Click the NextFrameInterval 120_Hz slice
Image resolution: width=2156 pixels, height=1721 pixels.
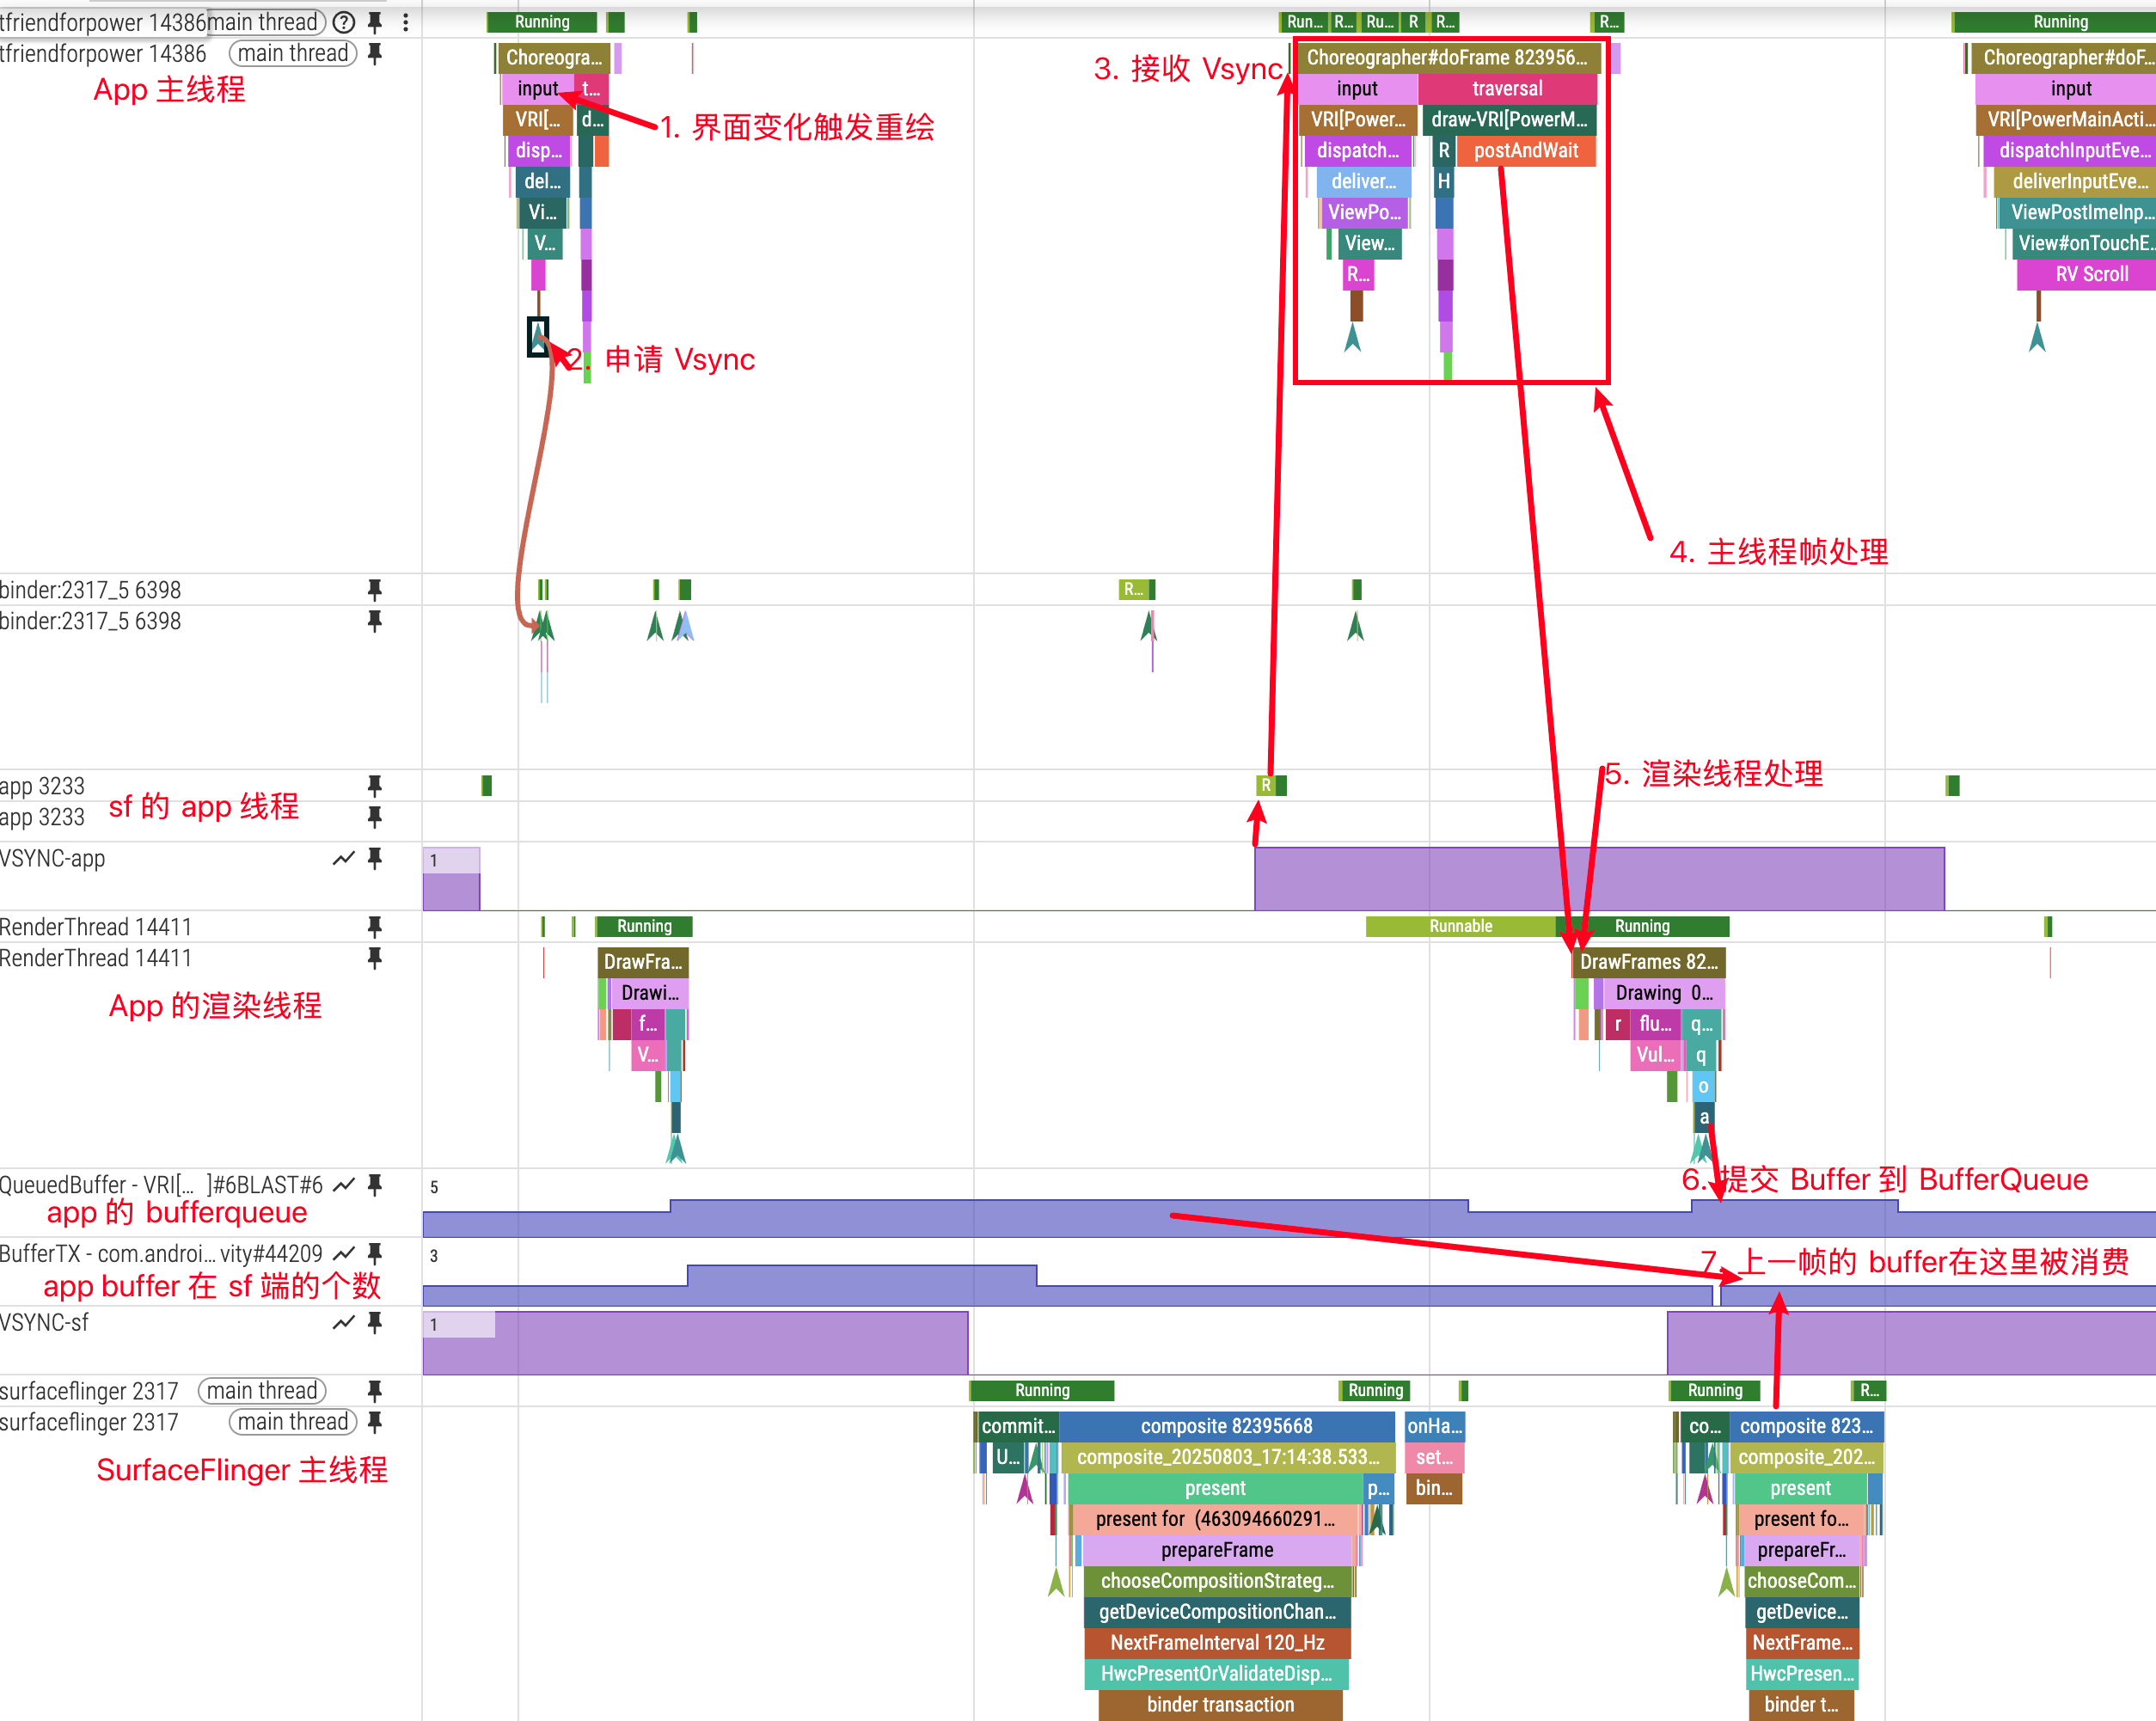1217,1642
